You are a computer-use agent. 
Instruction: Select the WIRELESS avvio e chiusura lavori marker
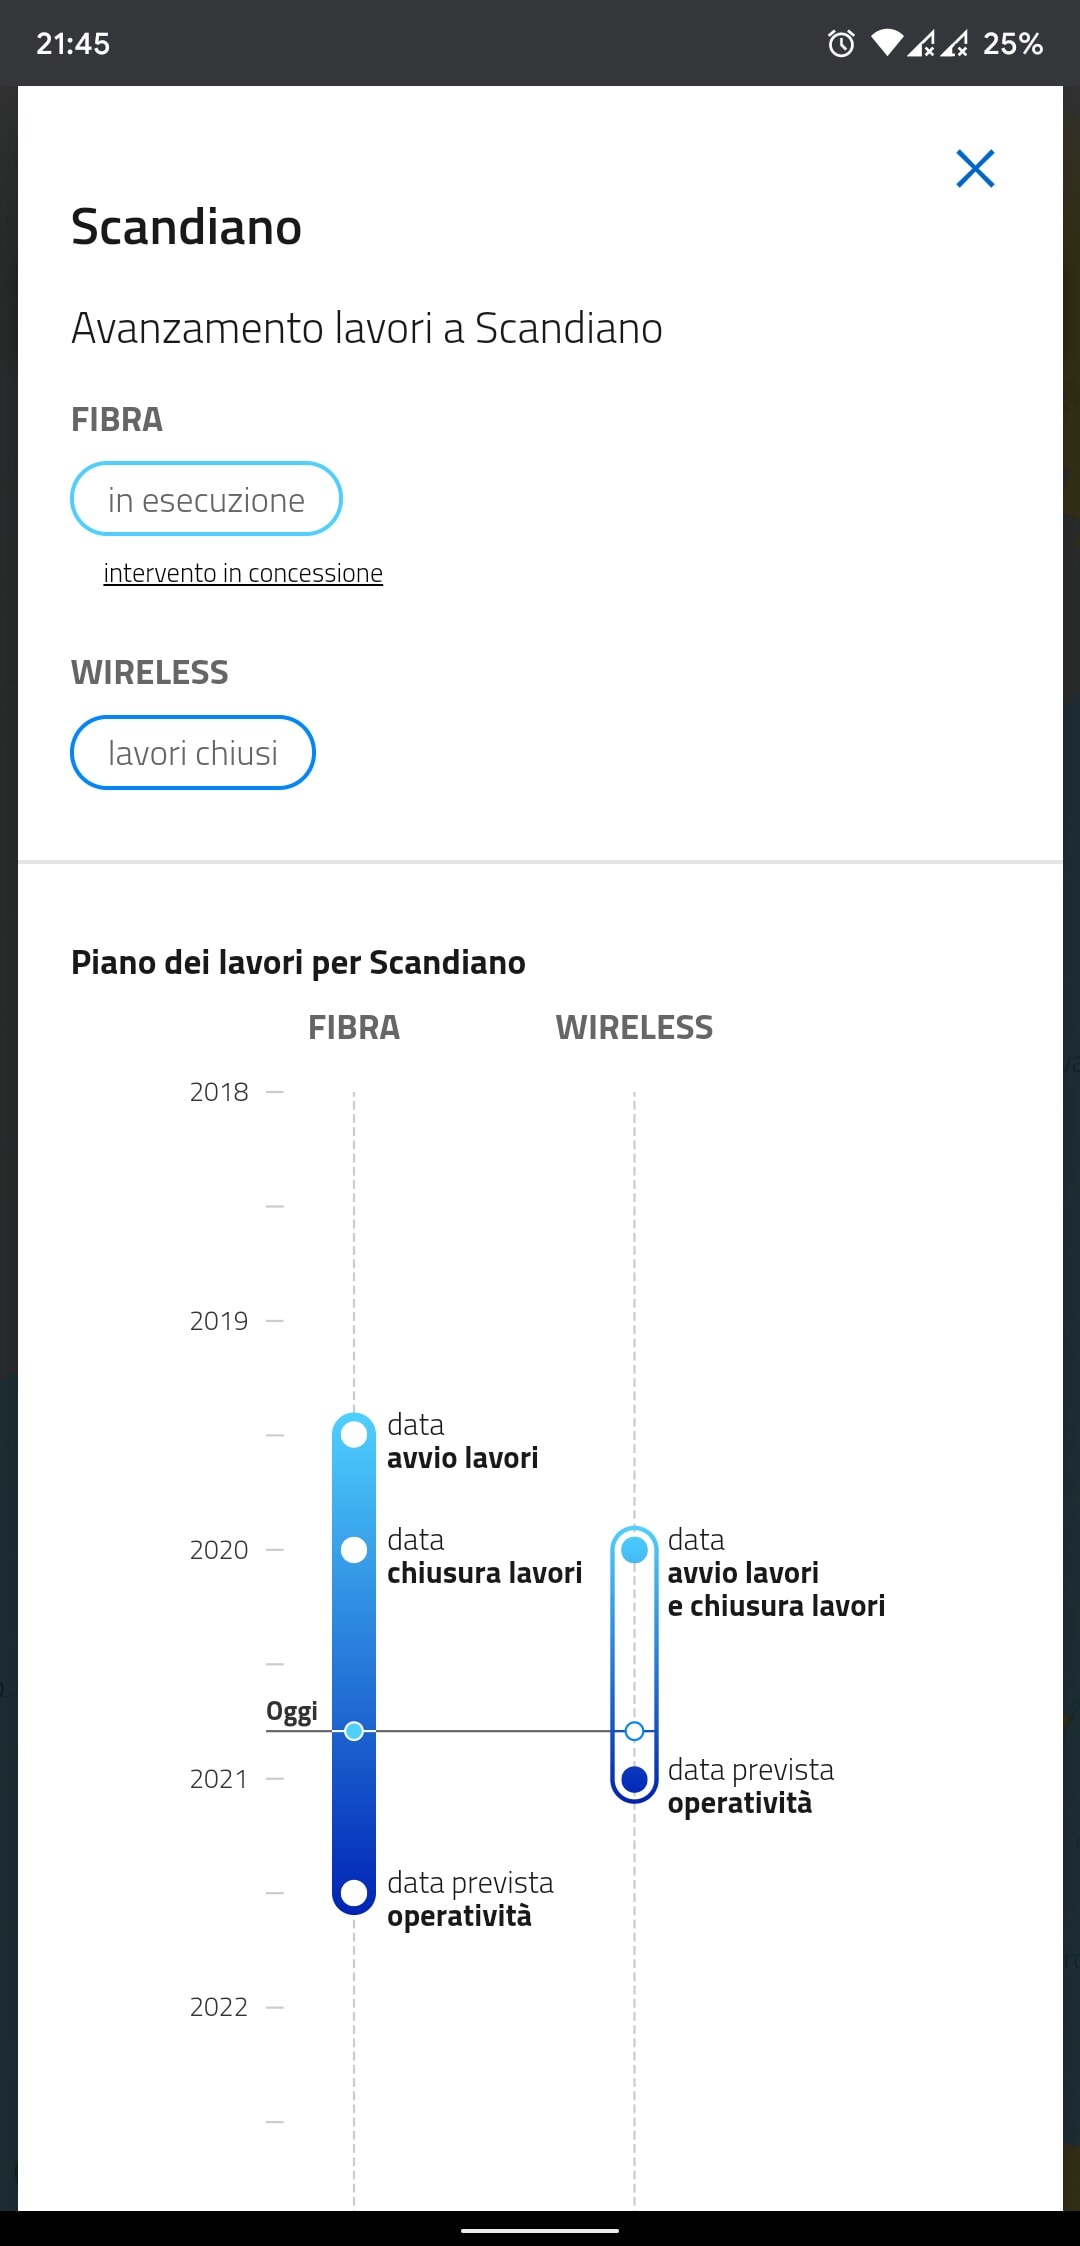tap(634, 1550)
